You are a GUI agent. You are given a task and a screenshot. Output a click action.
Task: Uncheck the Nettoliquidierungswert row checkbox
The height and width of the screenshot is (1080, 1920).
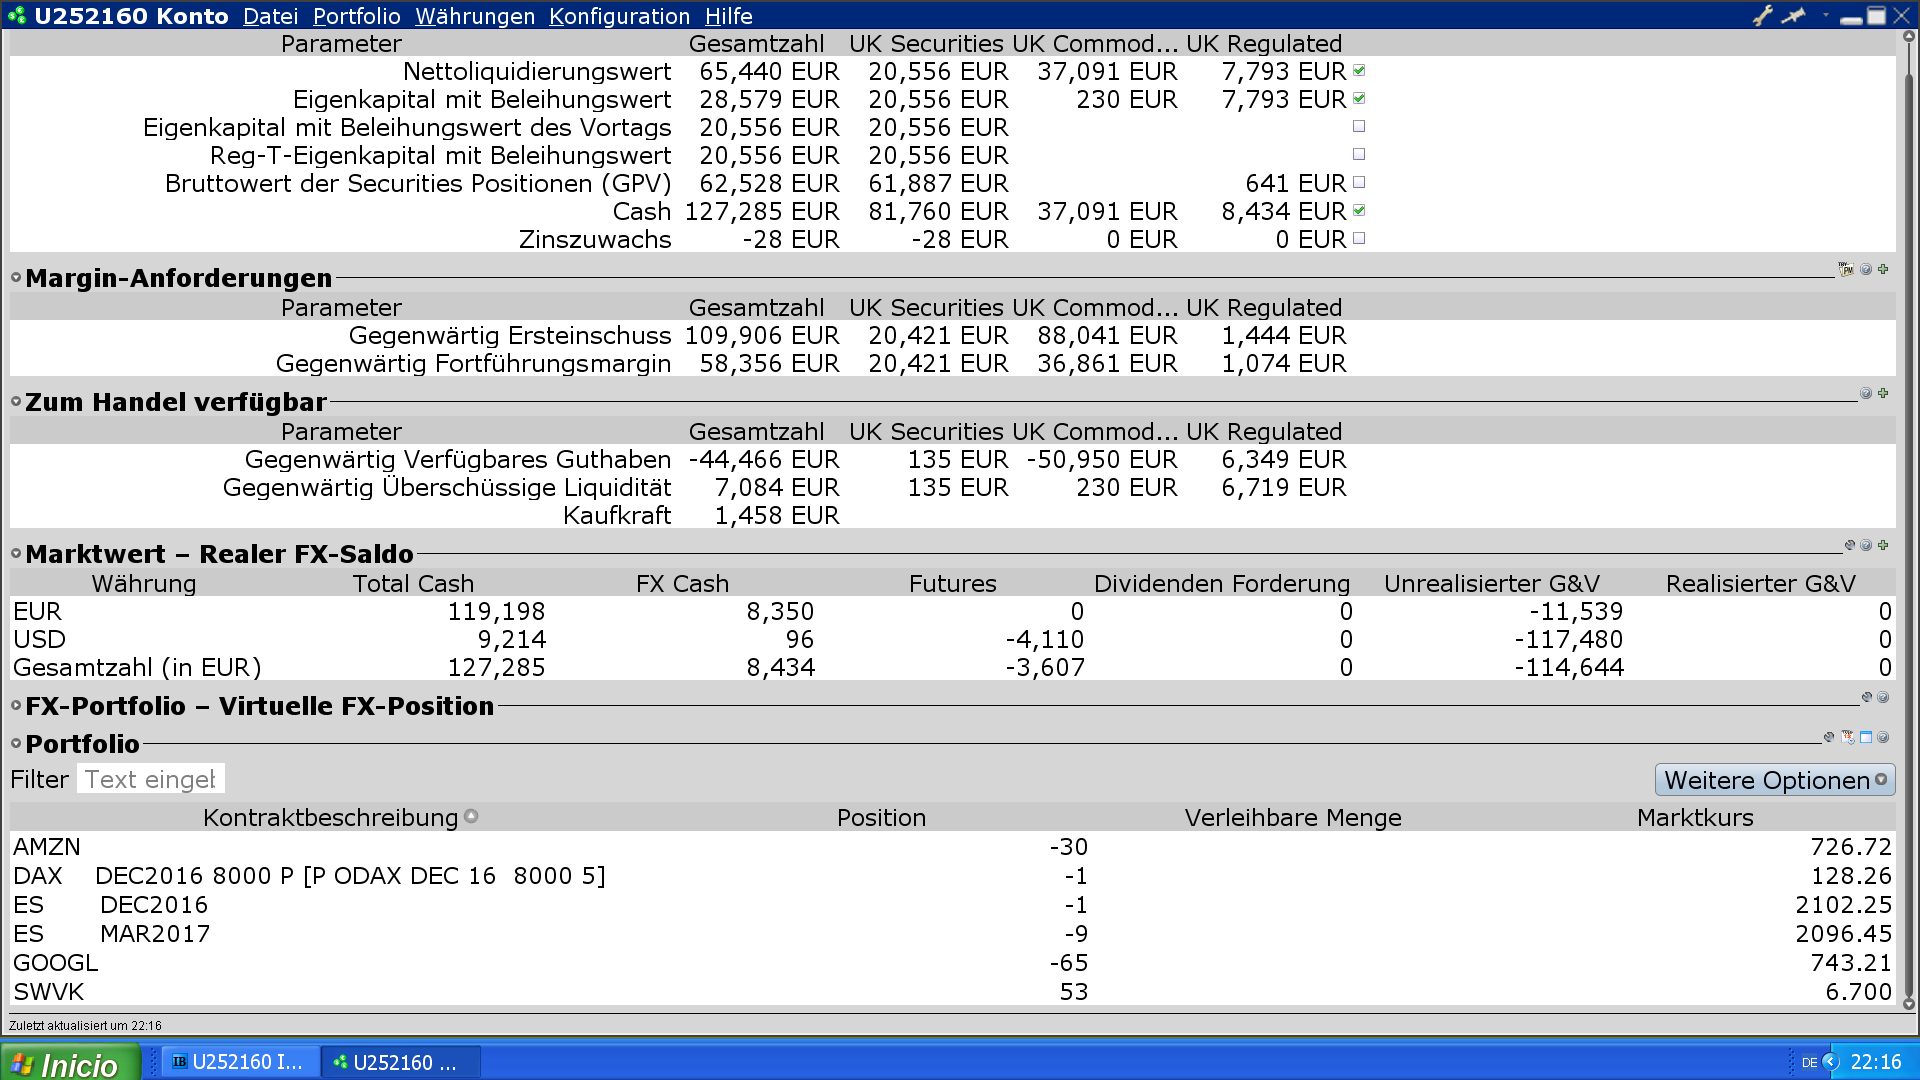[x=1359, y=71]
